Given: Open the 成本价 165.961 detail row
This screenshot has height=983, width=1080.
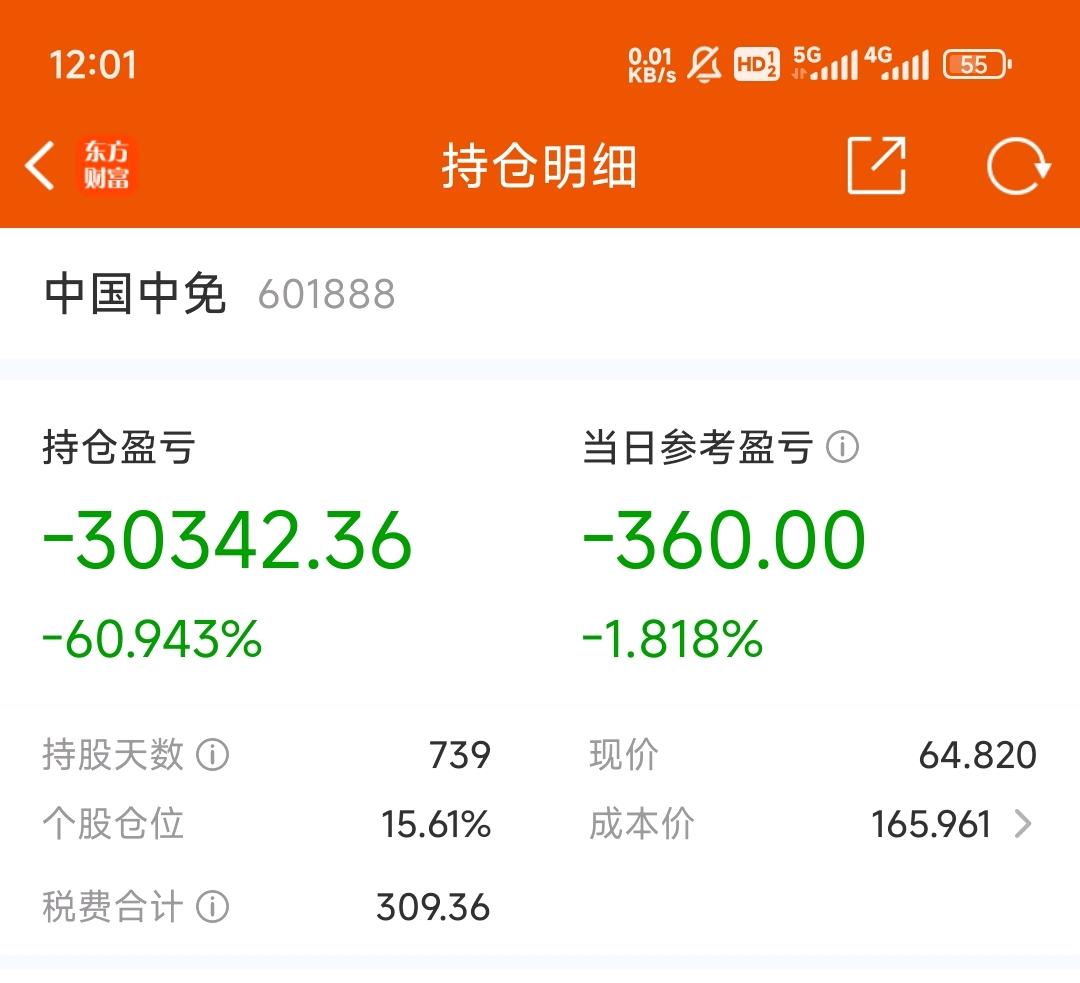Looking at the screenshot, I should (931, 825).
